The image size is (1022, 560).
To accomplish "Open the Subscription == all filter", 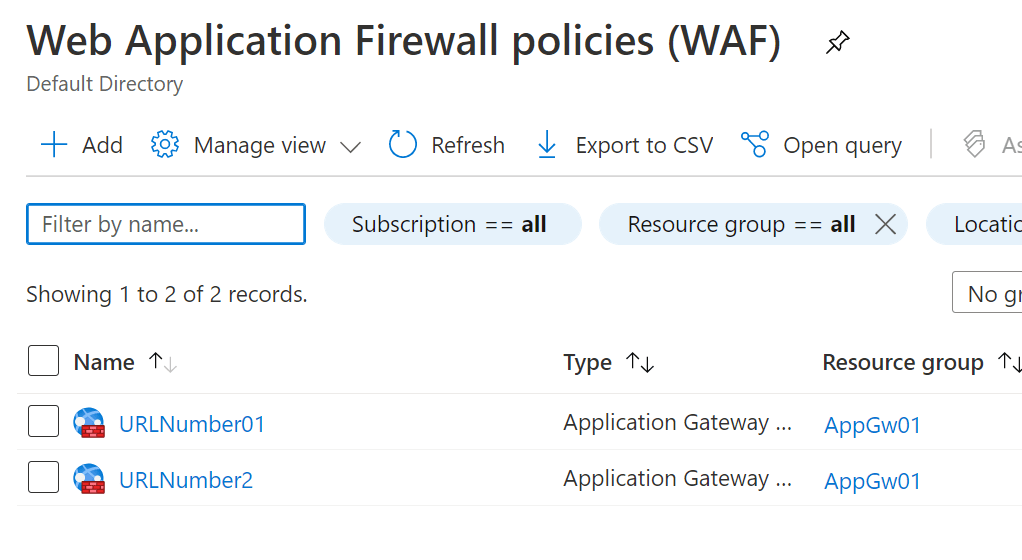I will coord(452,224).
